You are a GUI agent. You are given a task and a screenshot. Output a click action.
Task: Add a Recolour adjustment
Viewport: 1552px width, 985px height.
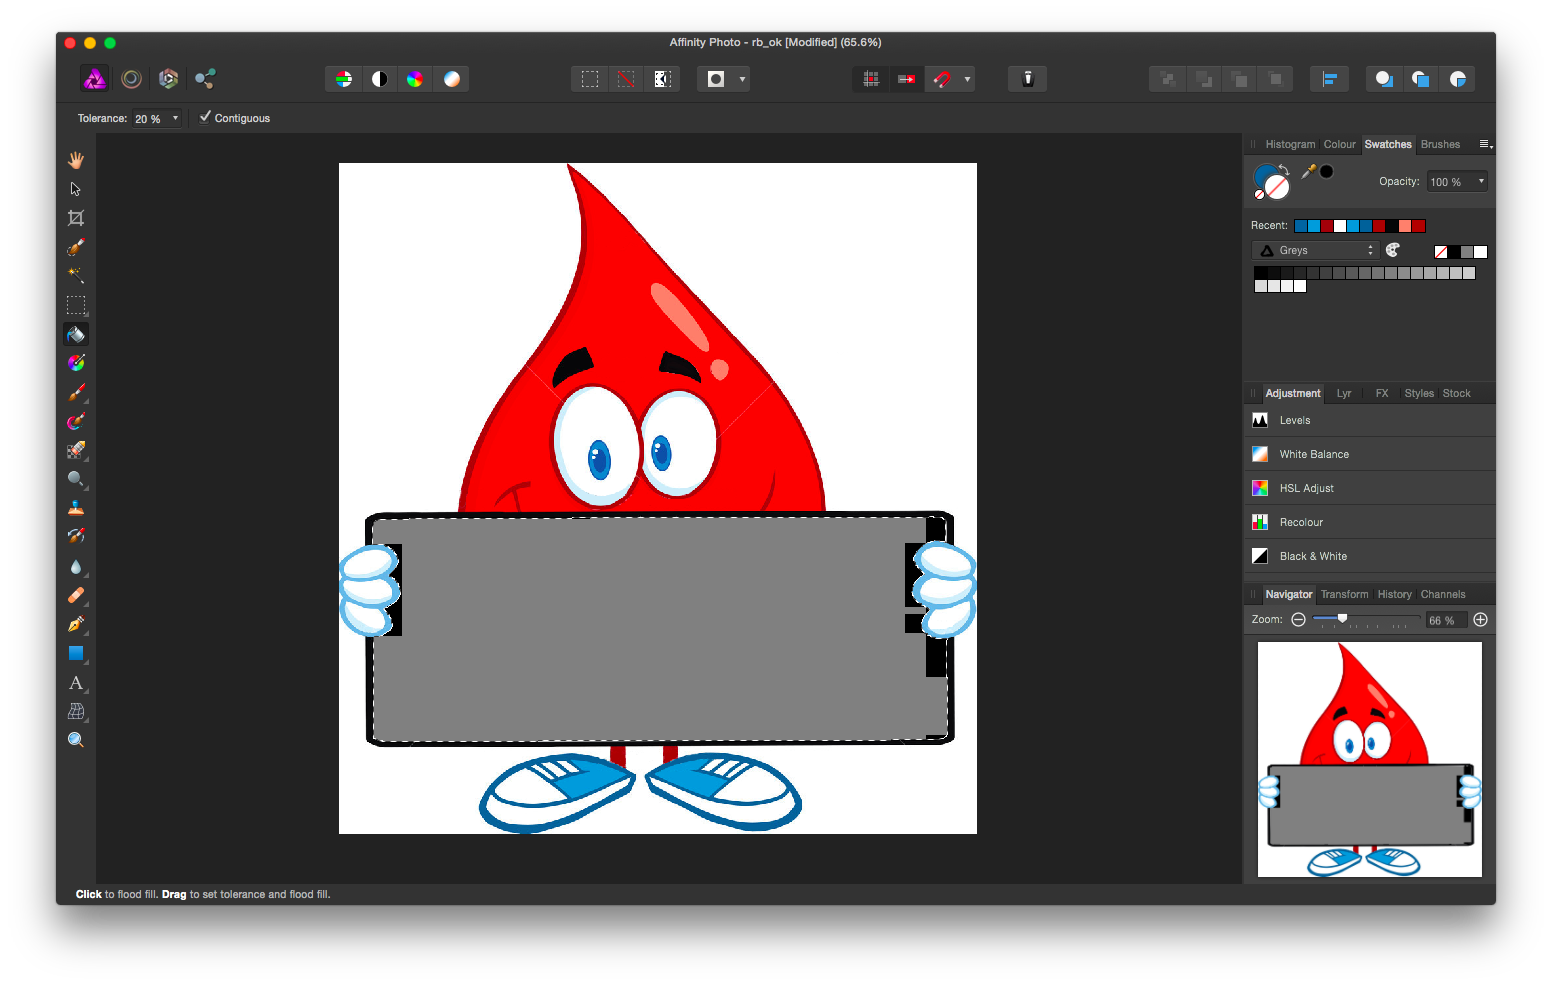tap(1369, 522)
